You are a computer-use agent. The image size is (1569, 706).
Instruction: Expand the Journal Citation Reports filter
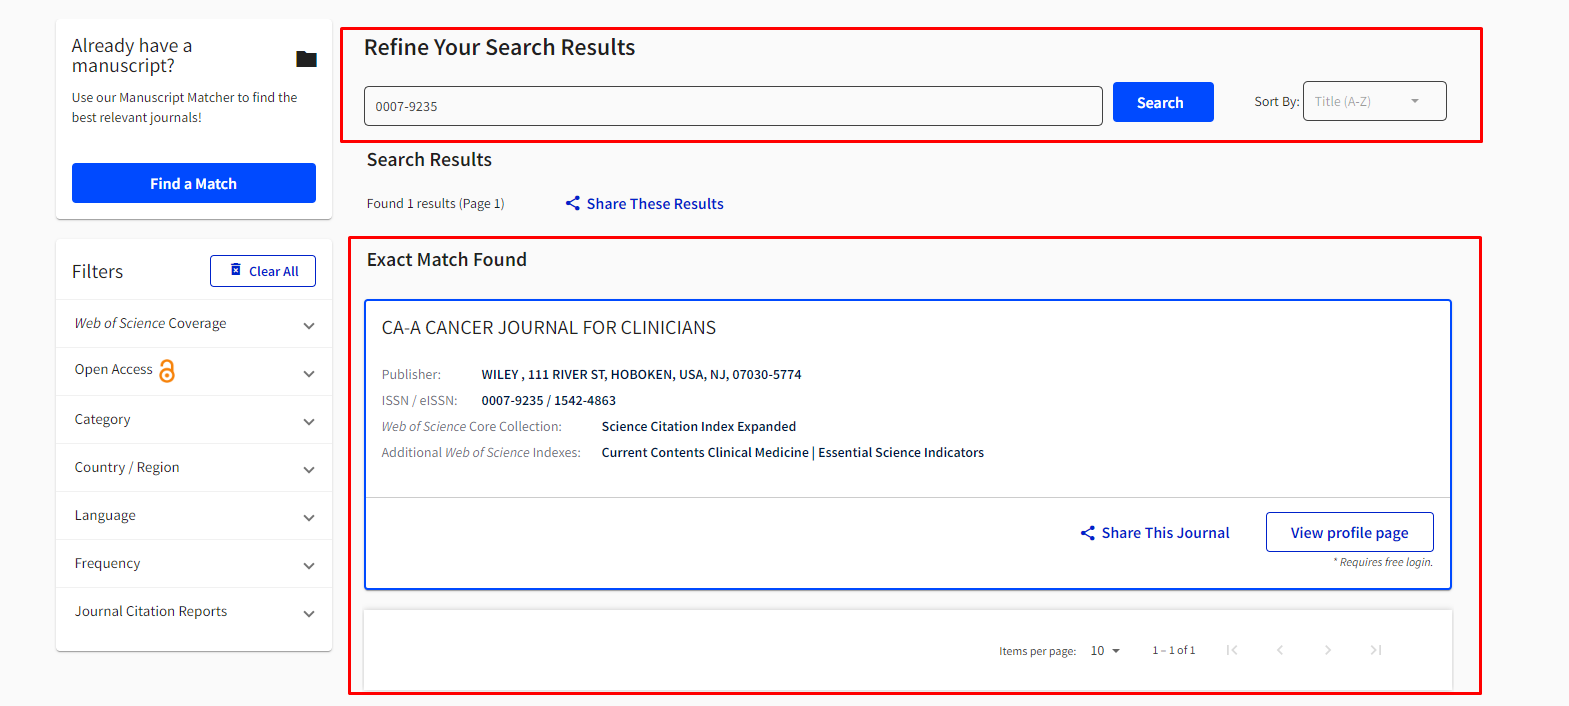(309, 613)
